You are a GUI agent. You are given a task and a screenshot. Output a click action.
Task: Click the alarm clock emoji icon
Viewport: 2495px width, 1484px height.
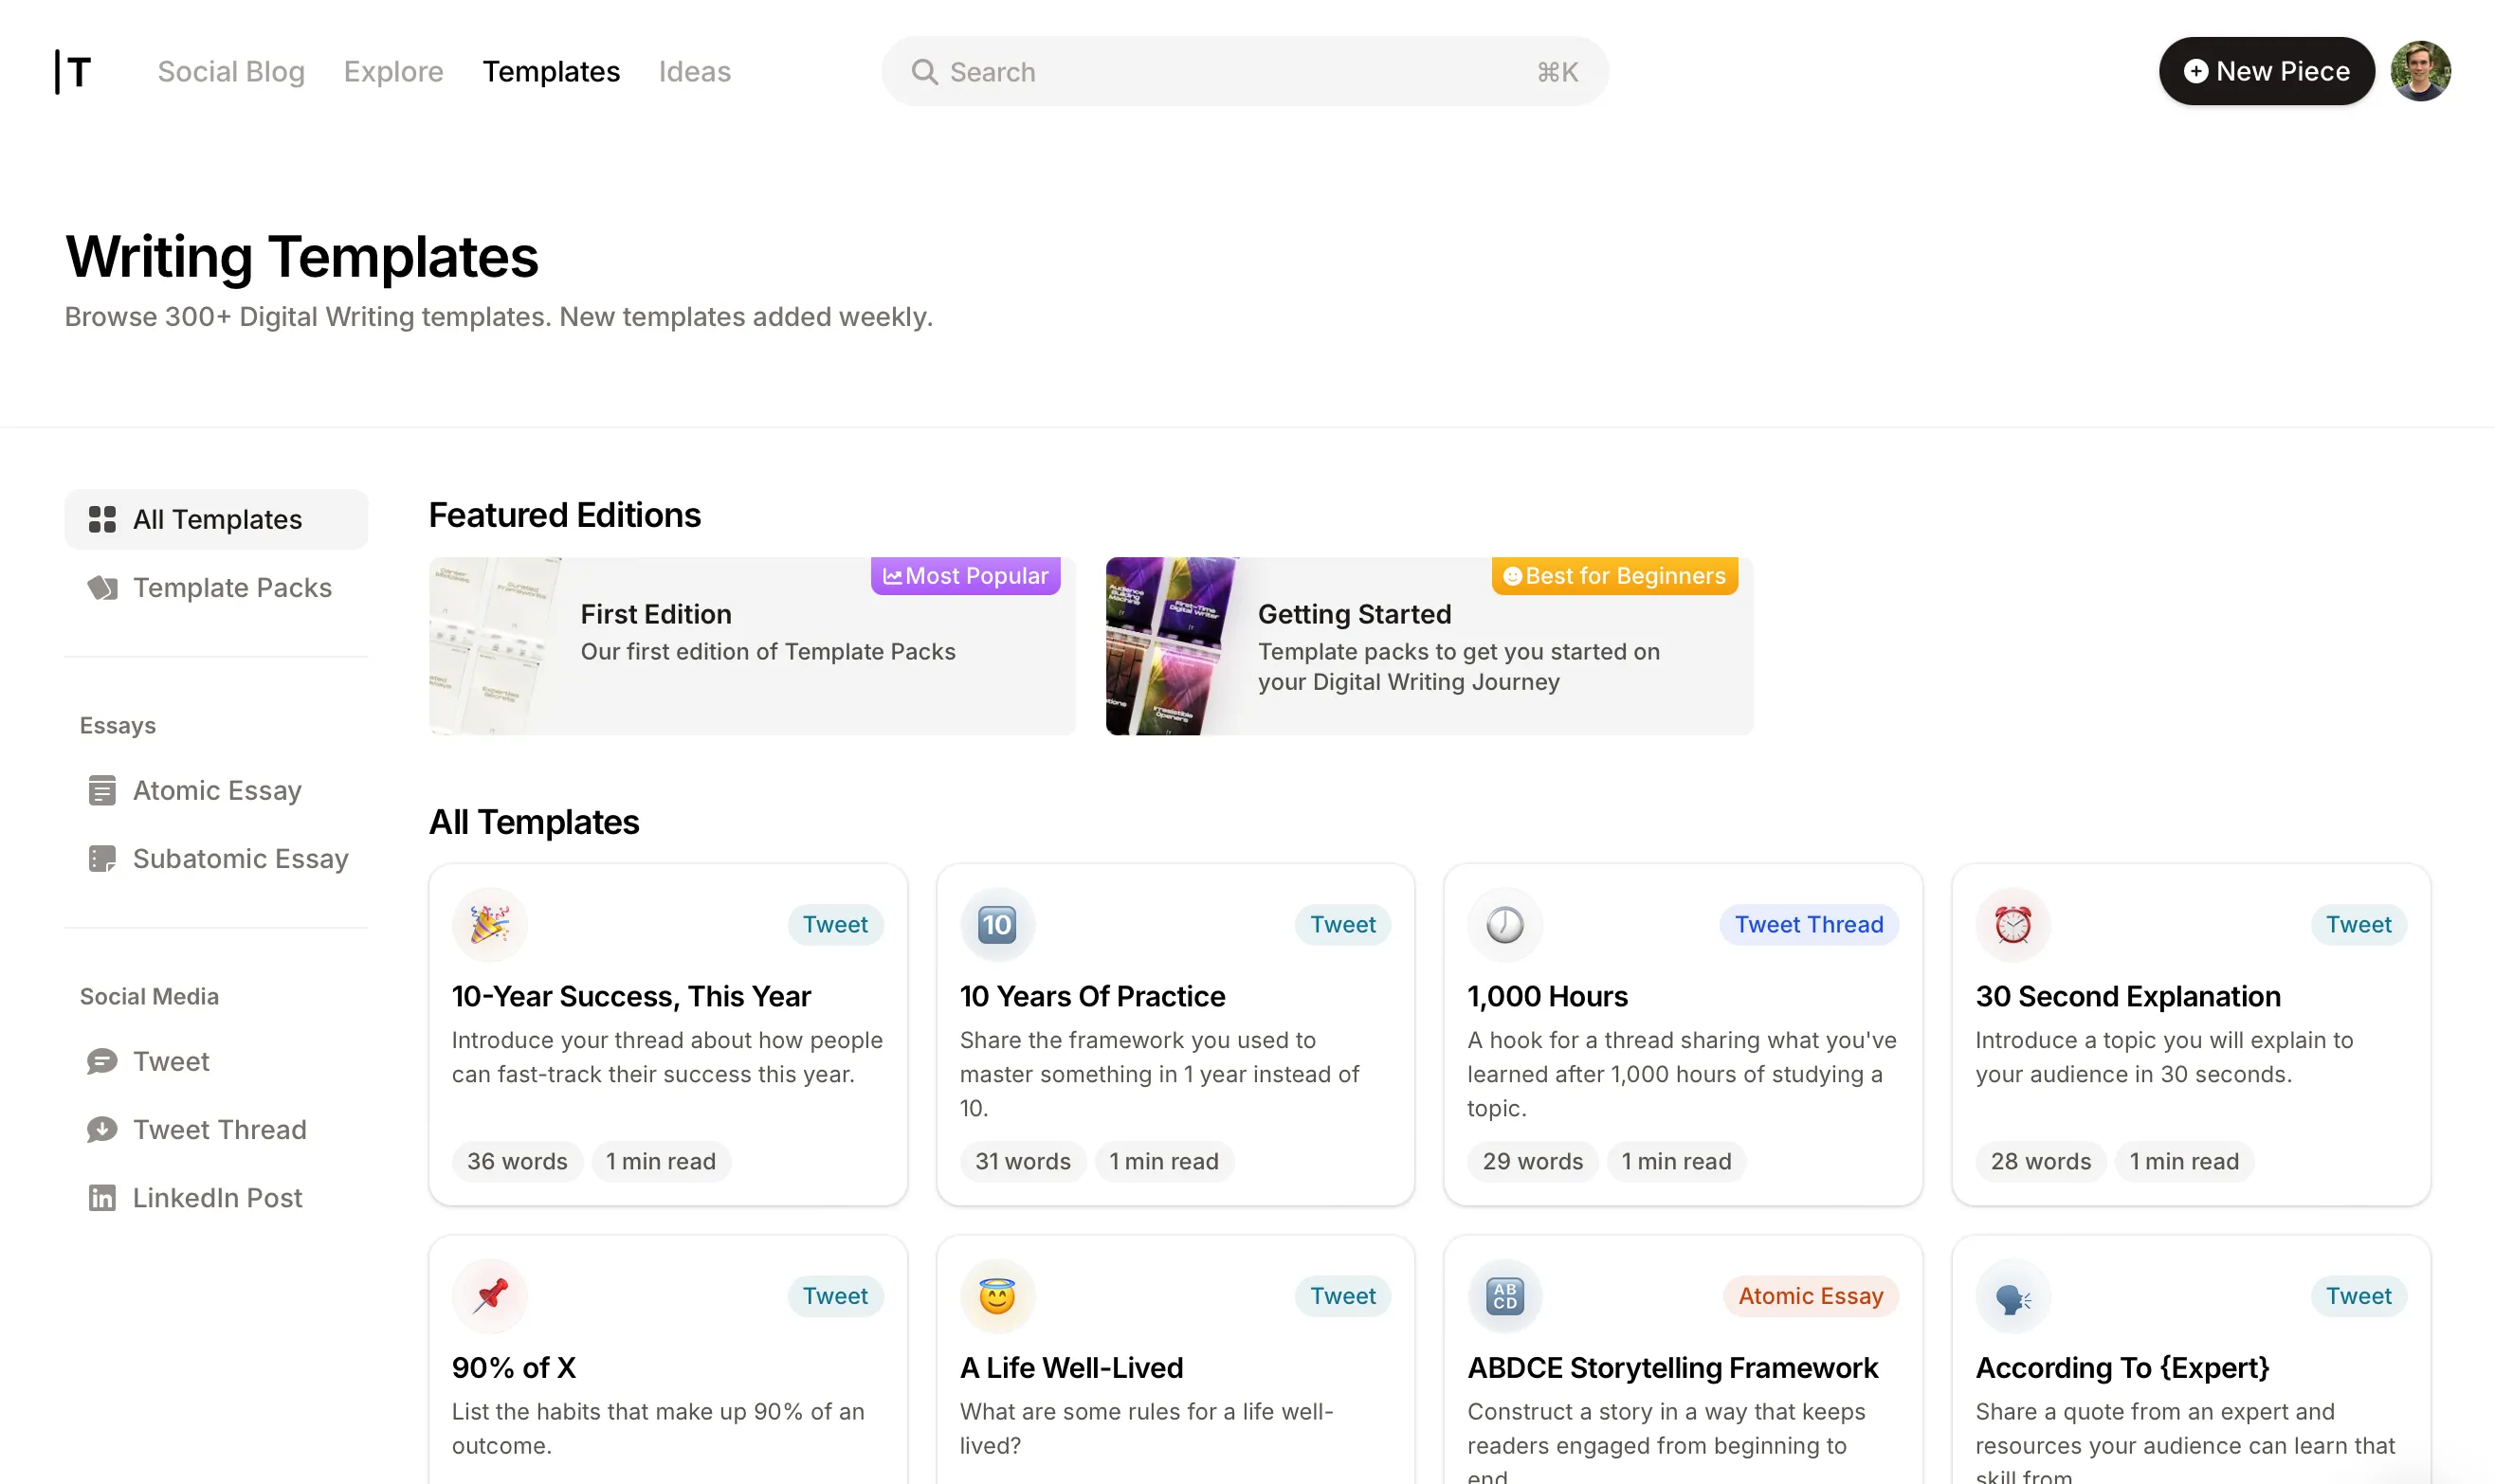coord(2013,925)
